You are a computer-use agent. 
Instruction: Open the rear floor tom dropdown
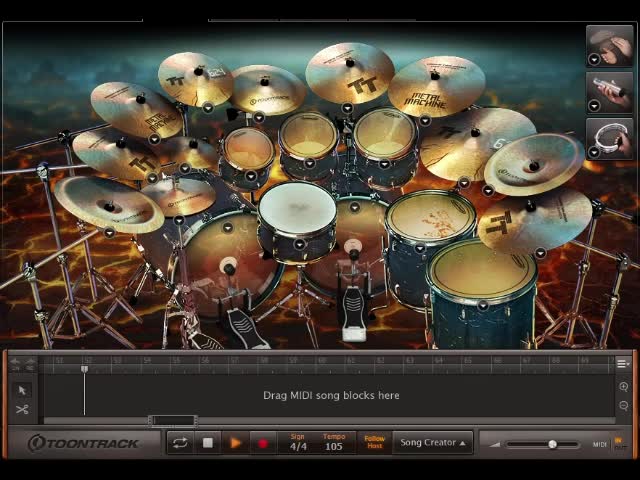[420, 248]
